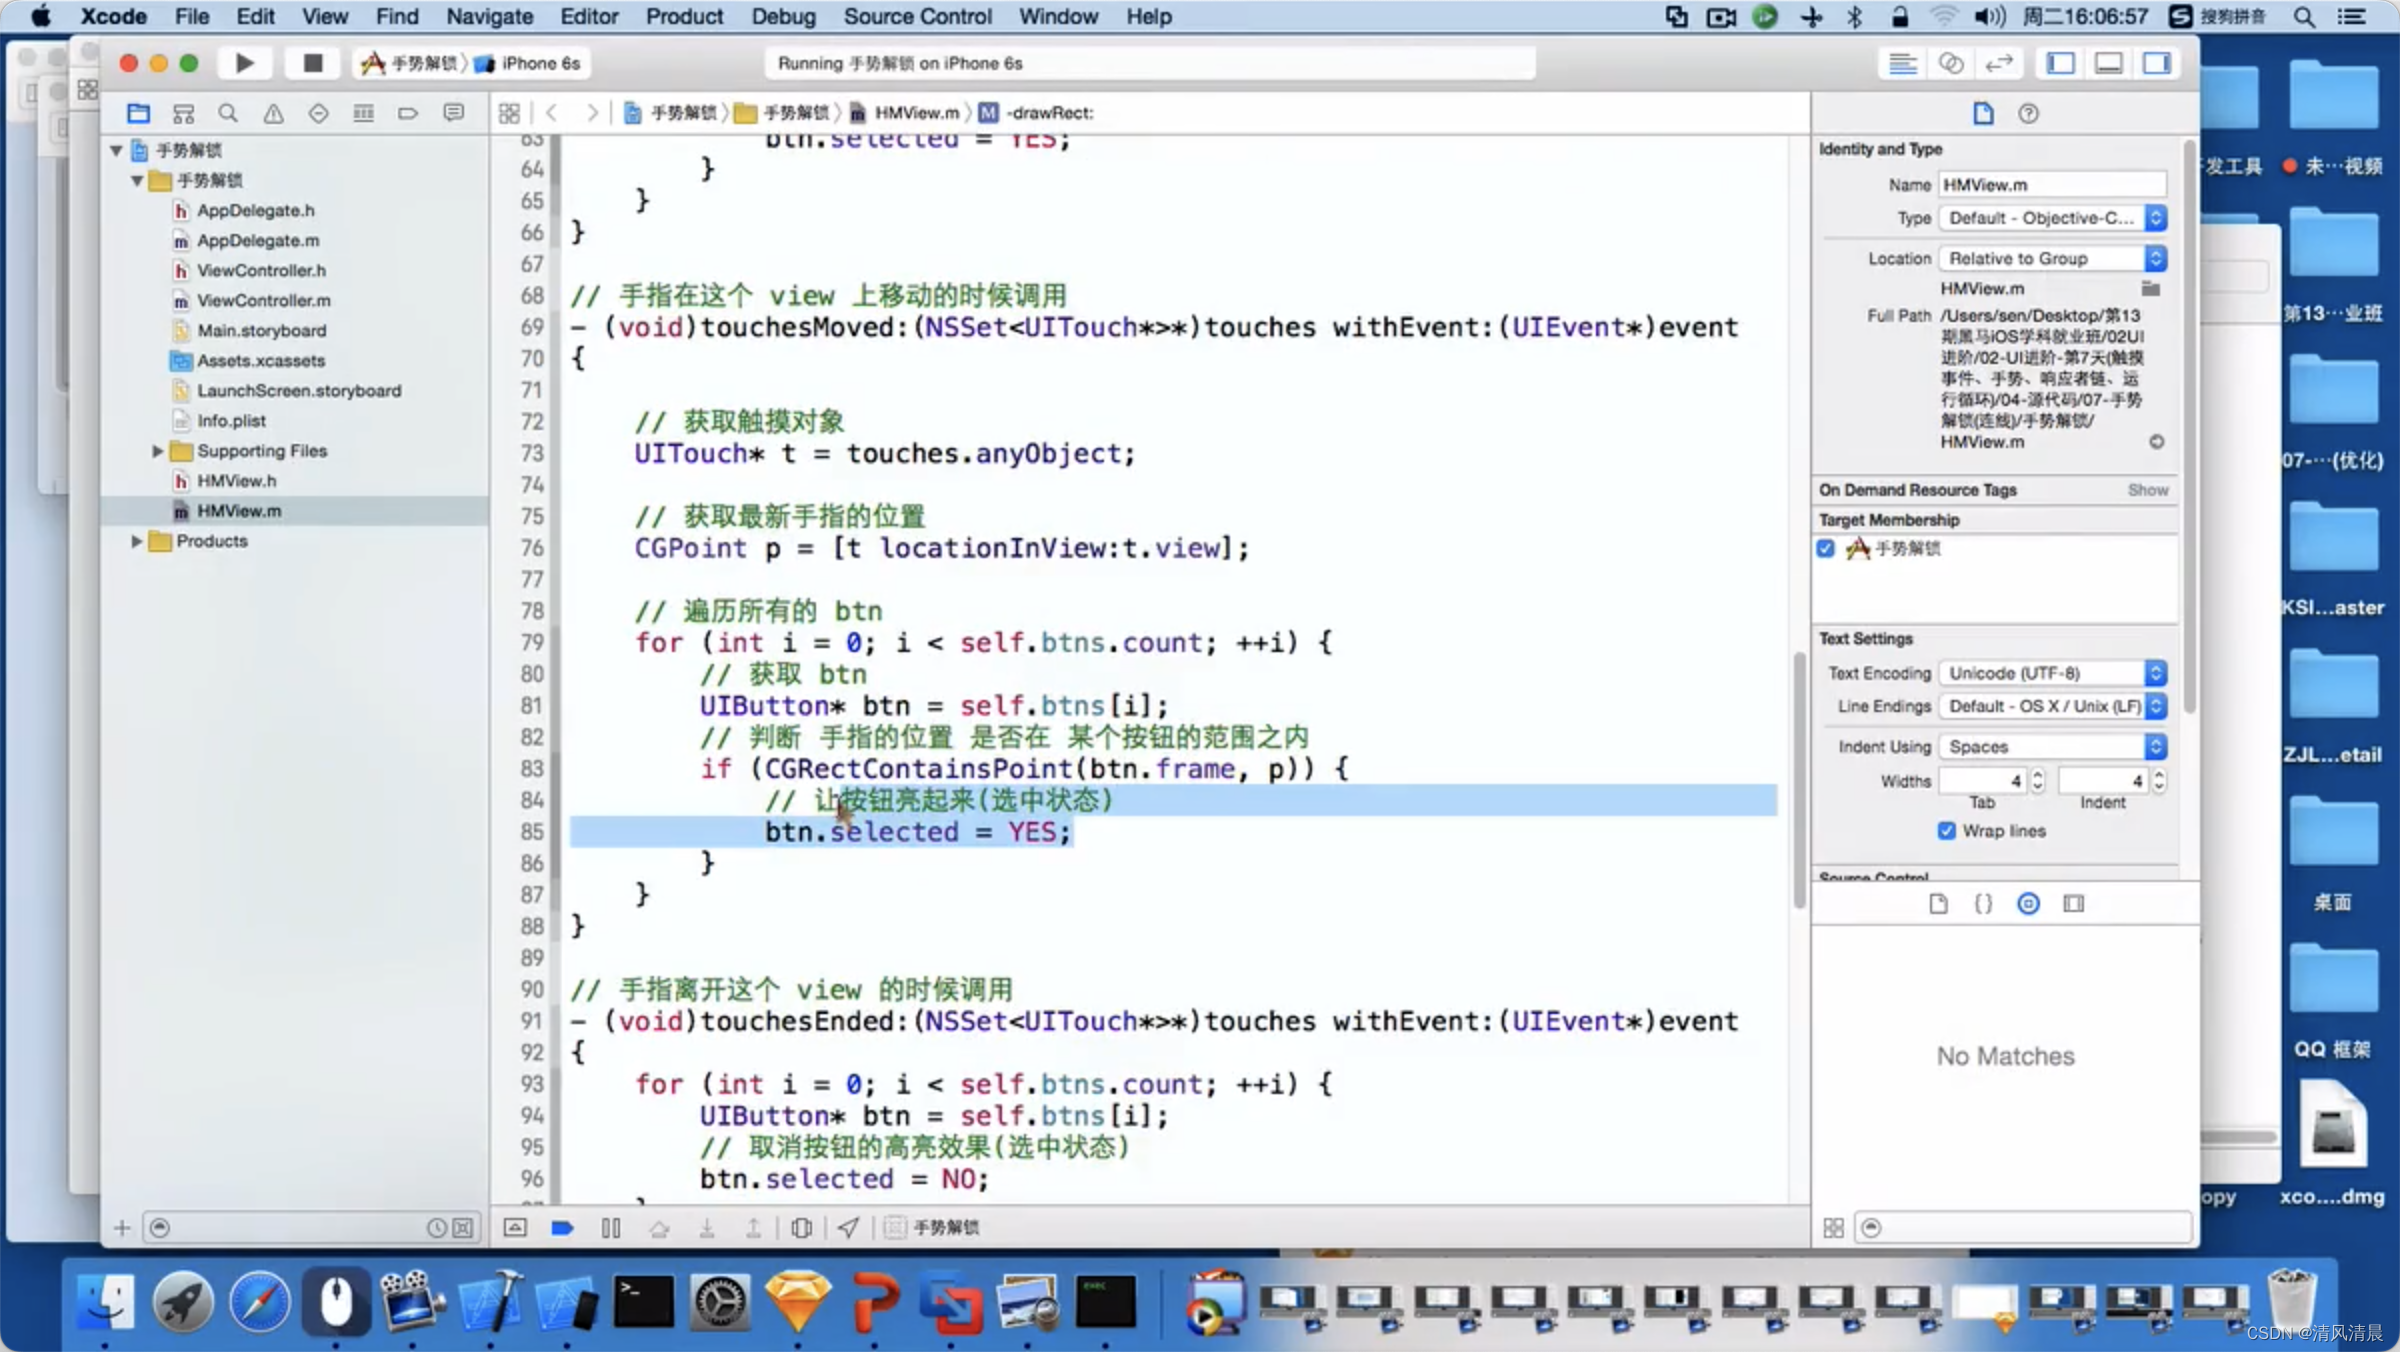Image resolution: width=2400 pixels, height=1352 pixels.
Task: Click the issue navigator icon
Action: point(272,112)
